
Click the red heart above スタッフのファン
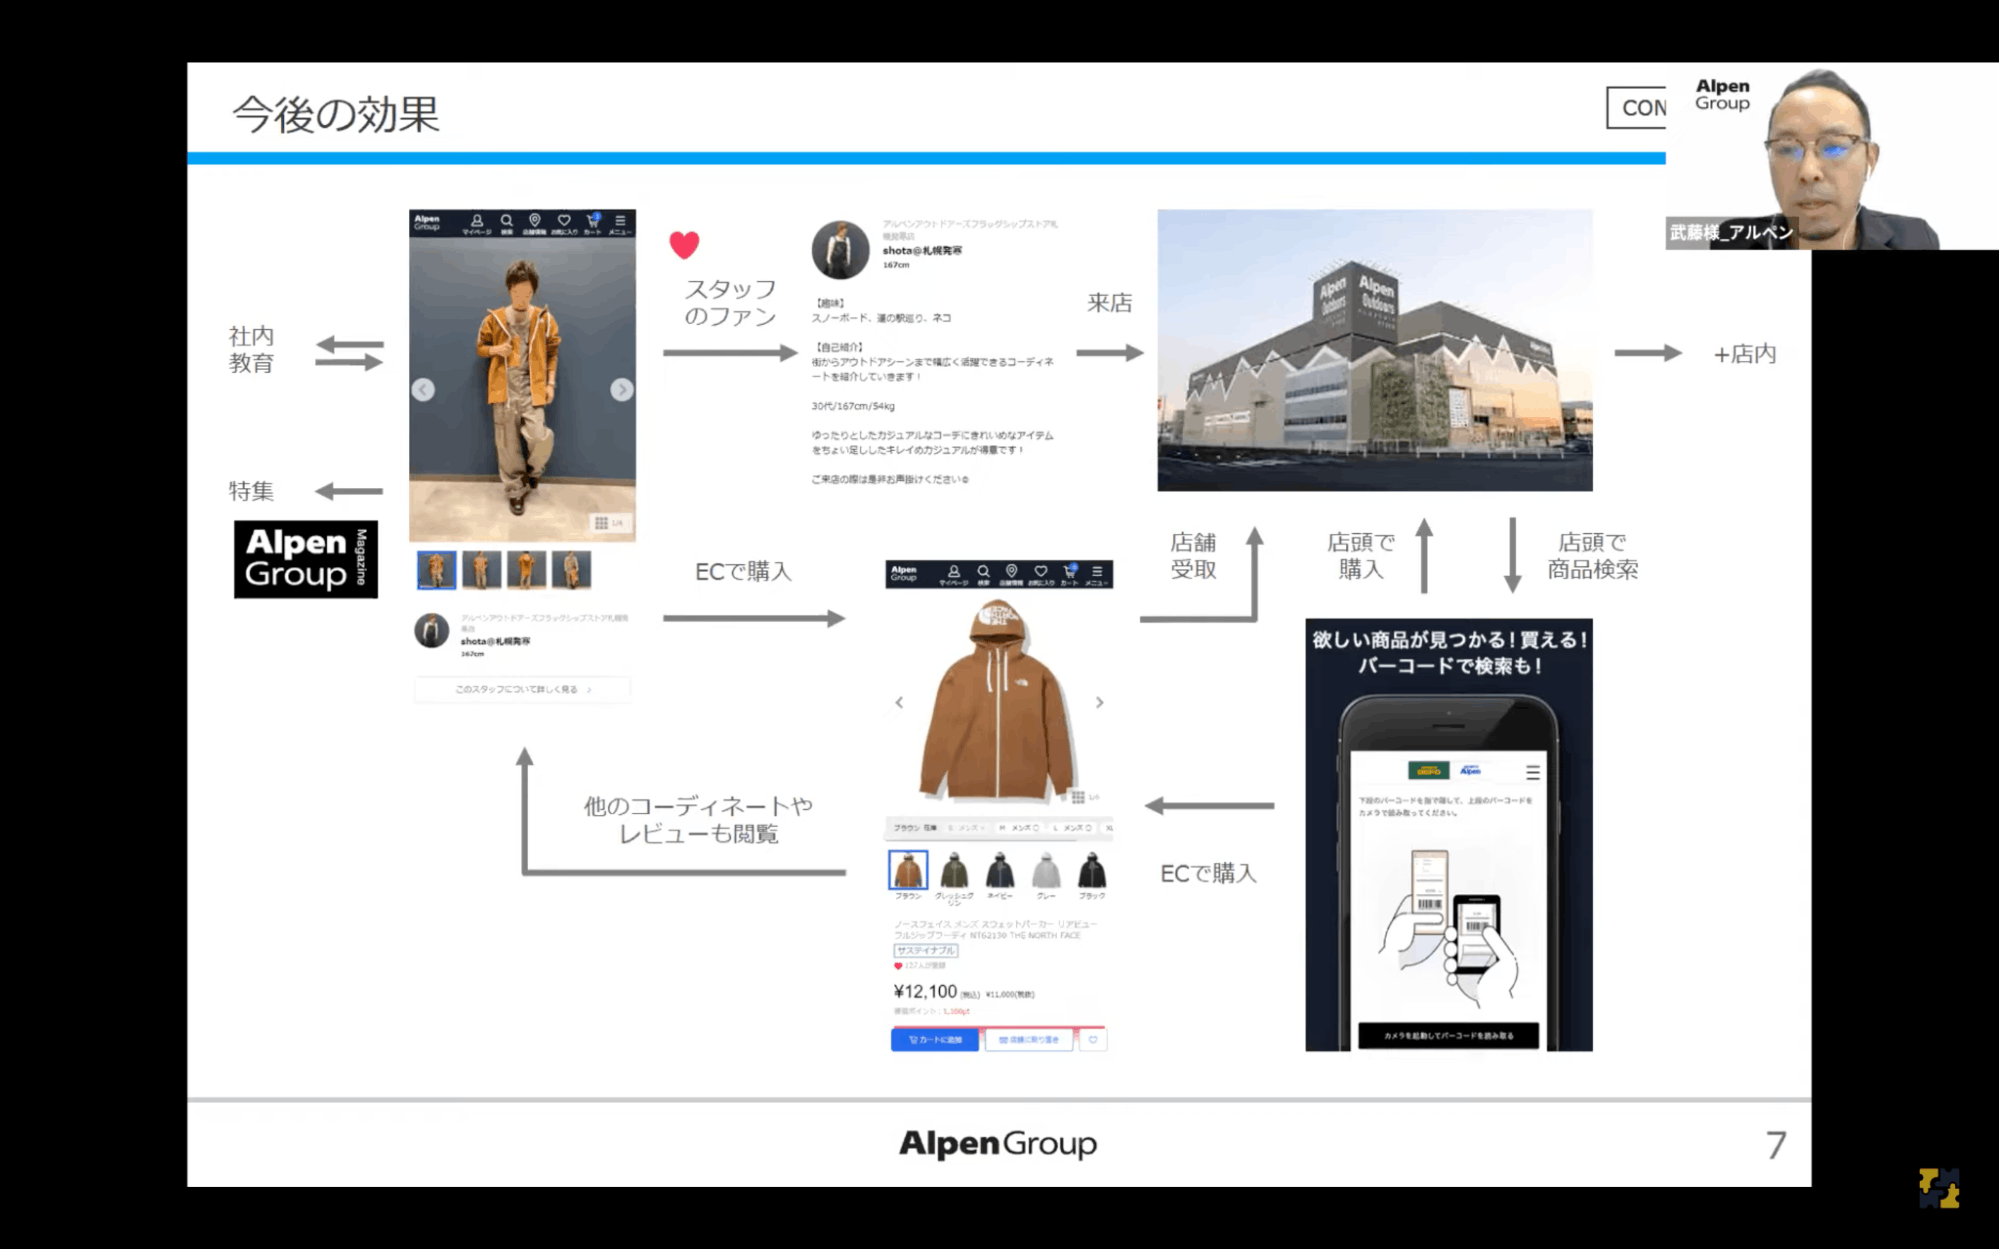coord(684,244)
